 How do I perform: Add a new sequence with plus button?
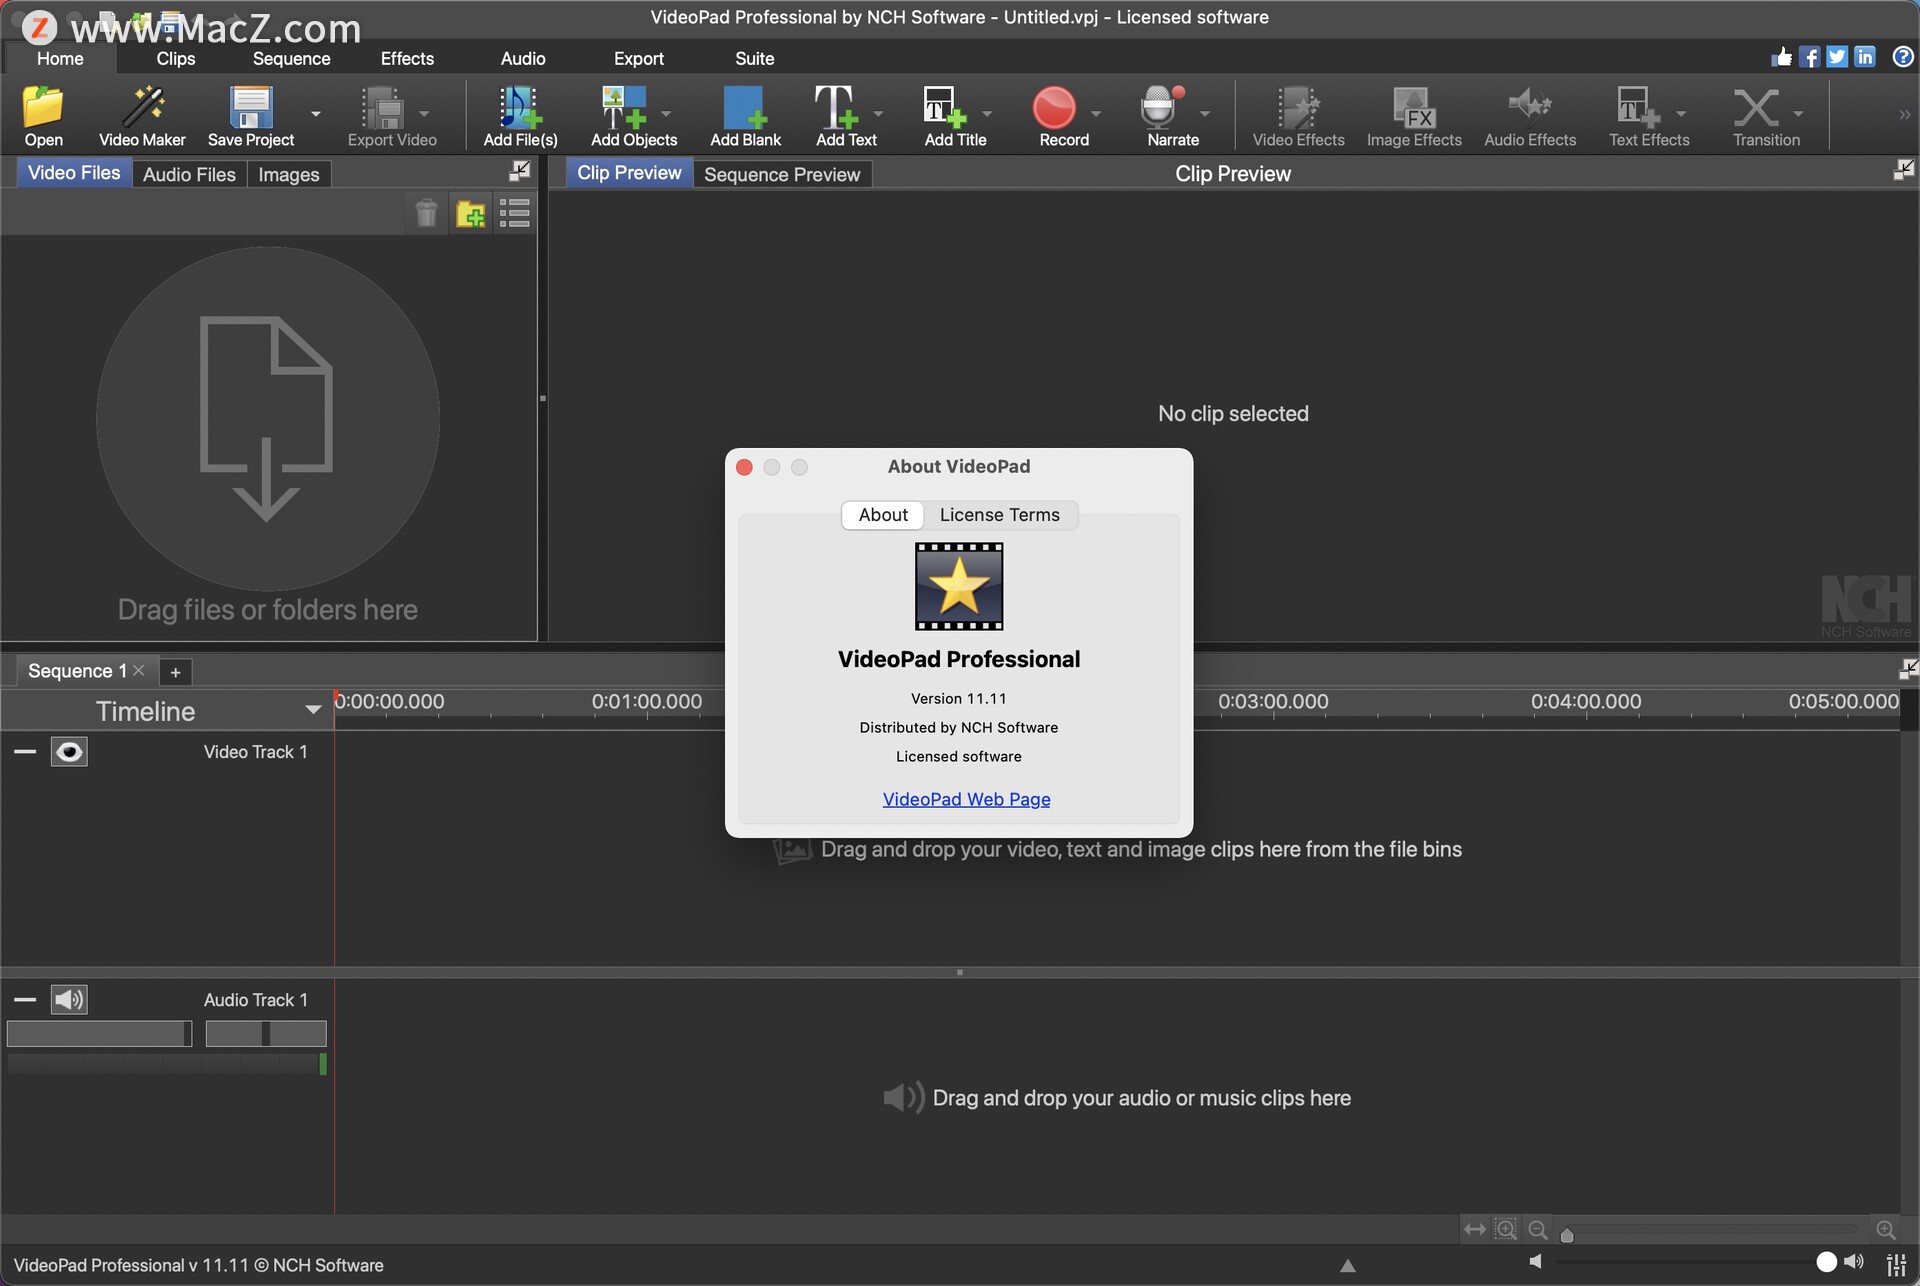176,672
